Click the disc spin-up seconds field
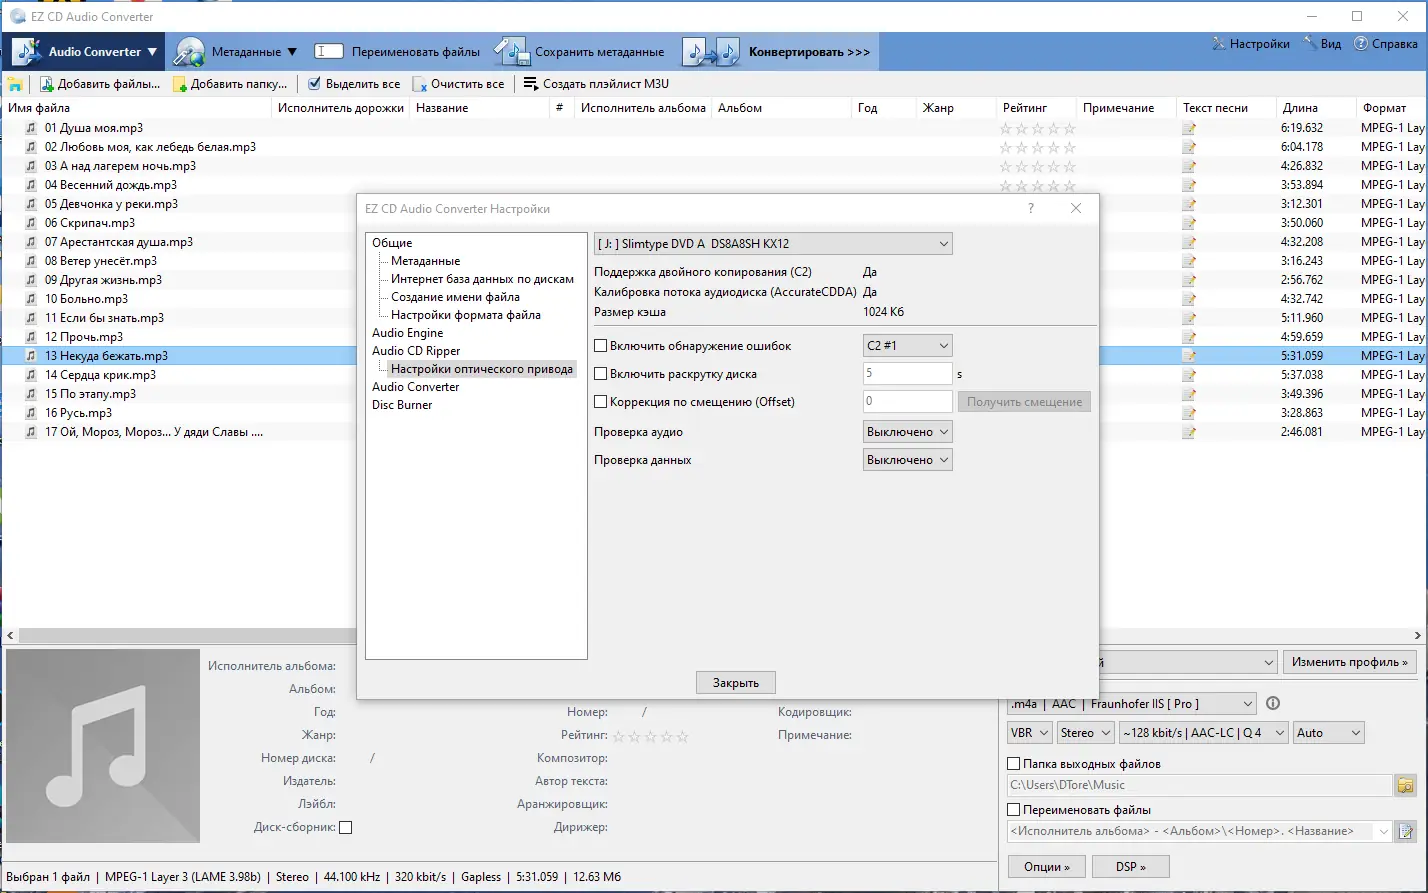 pyautogui.click(x=908, y=374)
